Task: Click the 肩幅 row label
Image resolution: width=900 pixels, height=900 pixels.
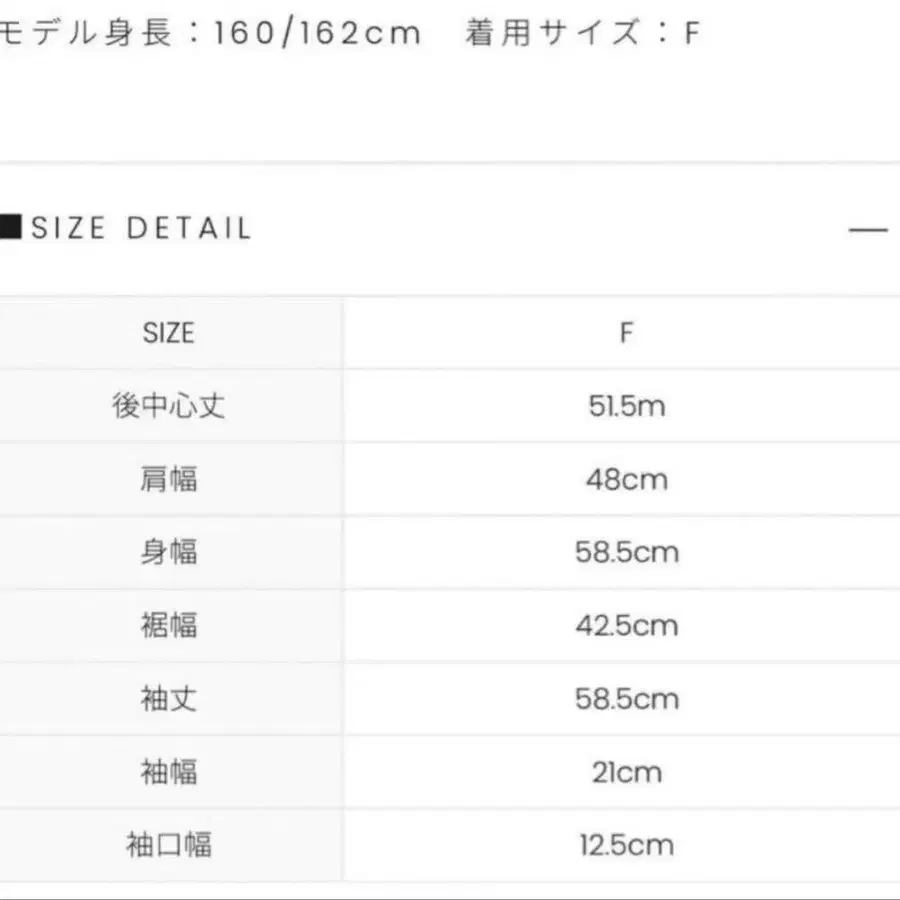Action: click(x=169, y=479)
